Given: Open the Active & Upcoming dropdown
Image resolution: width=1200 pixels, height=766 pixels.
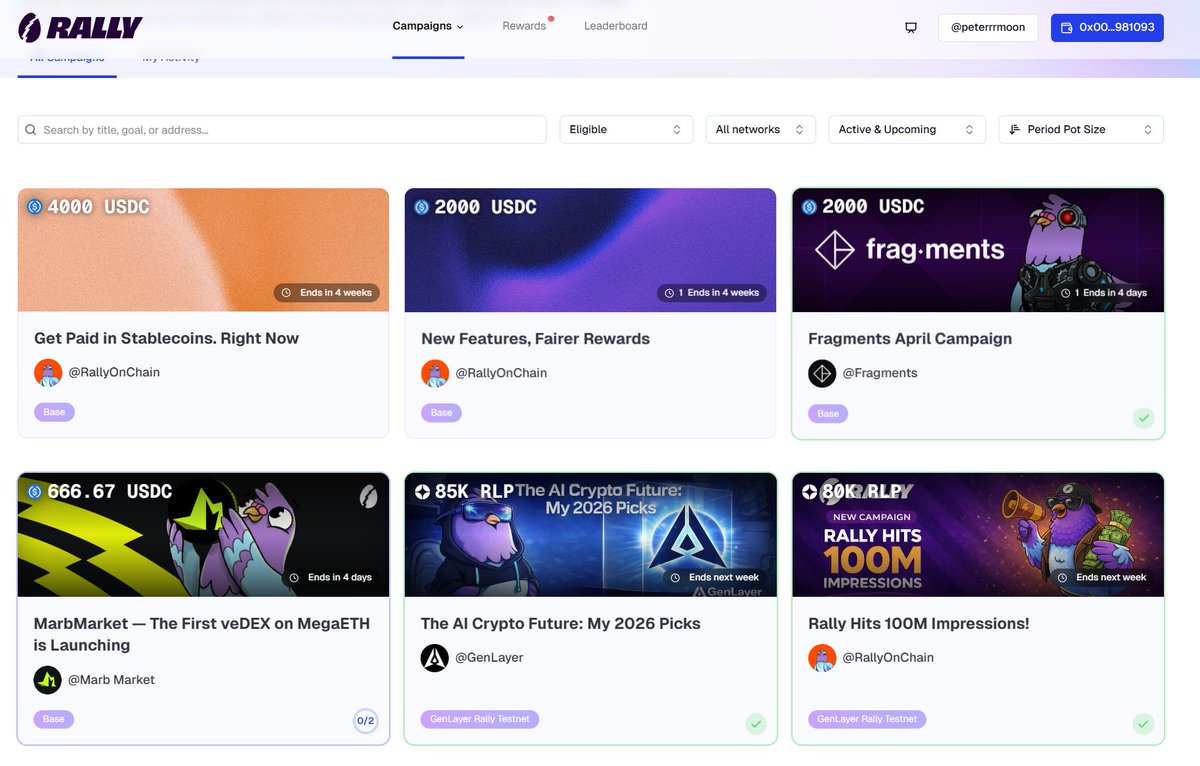Looking at the screenshot, I should click(x=907, y=130).
